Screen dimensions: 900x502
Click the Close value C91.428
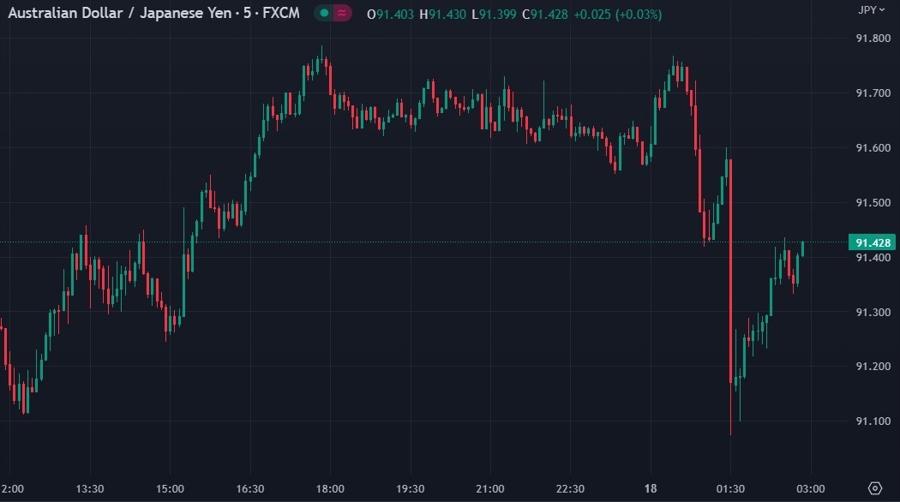(x=545, y=14)
